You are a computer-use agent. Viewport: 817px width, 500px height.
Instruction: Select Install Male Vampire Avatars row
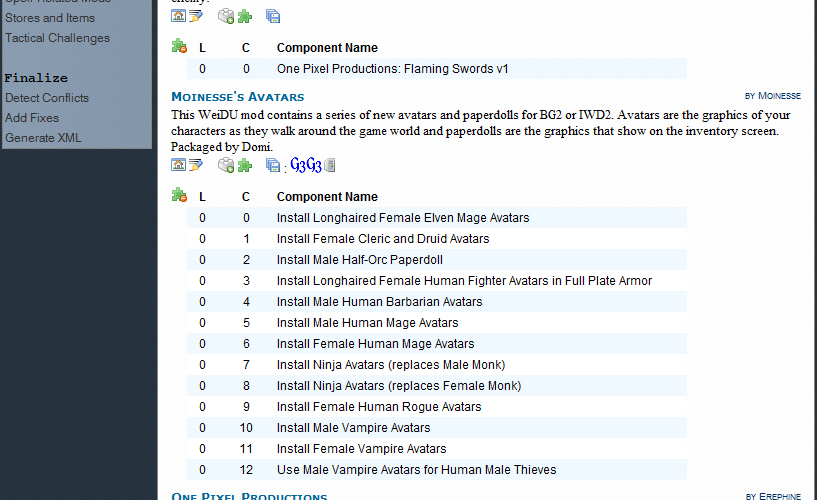pyautogui.click(x=437, y=428)
